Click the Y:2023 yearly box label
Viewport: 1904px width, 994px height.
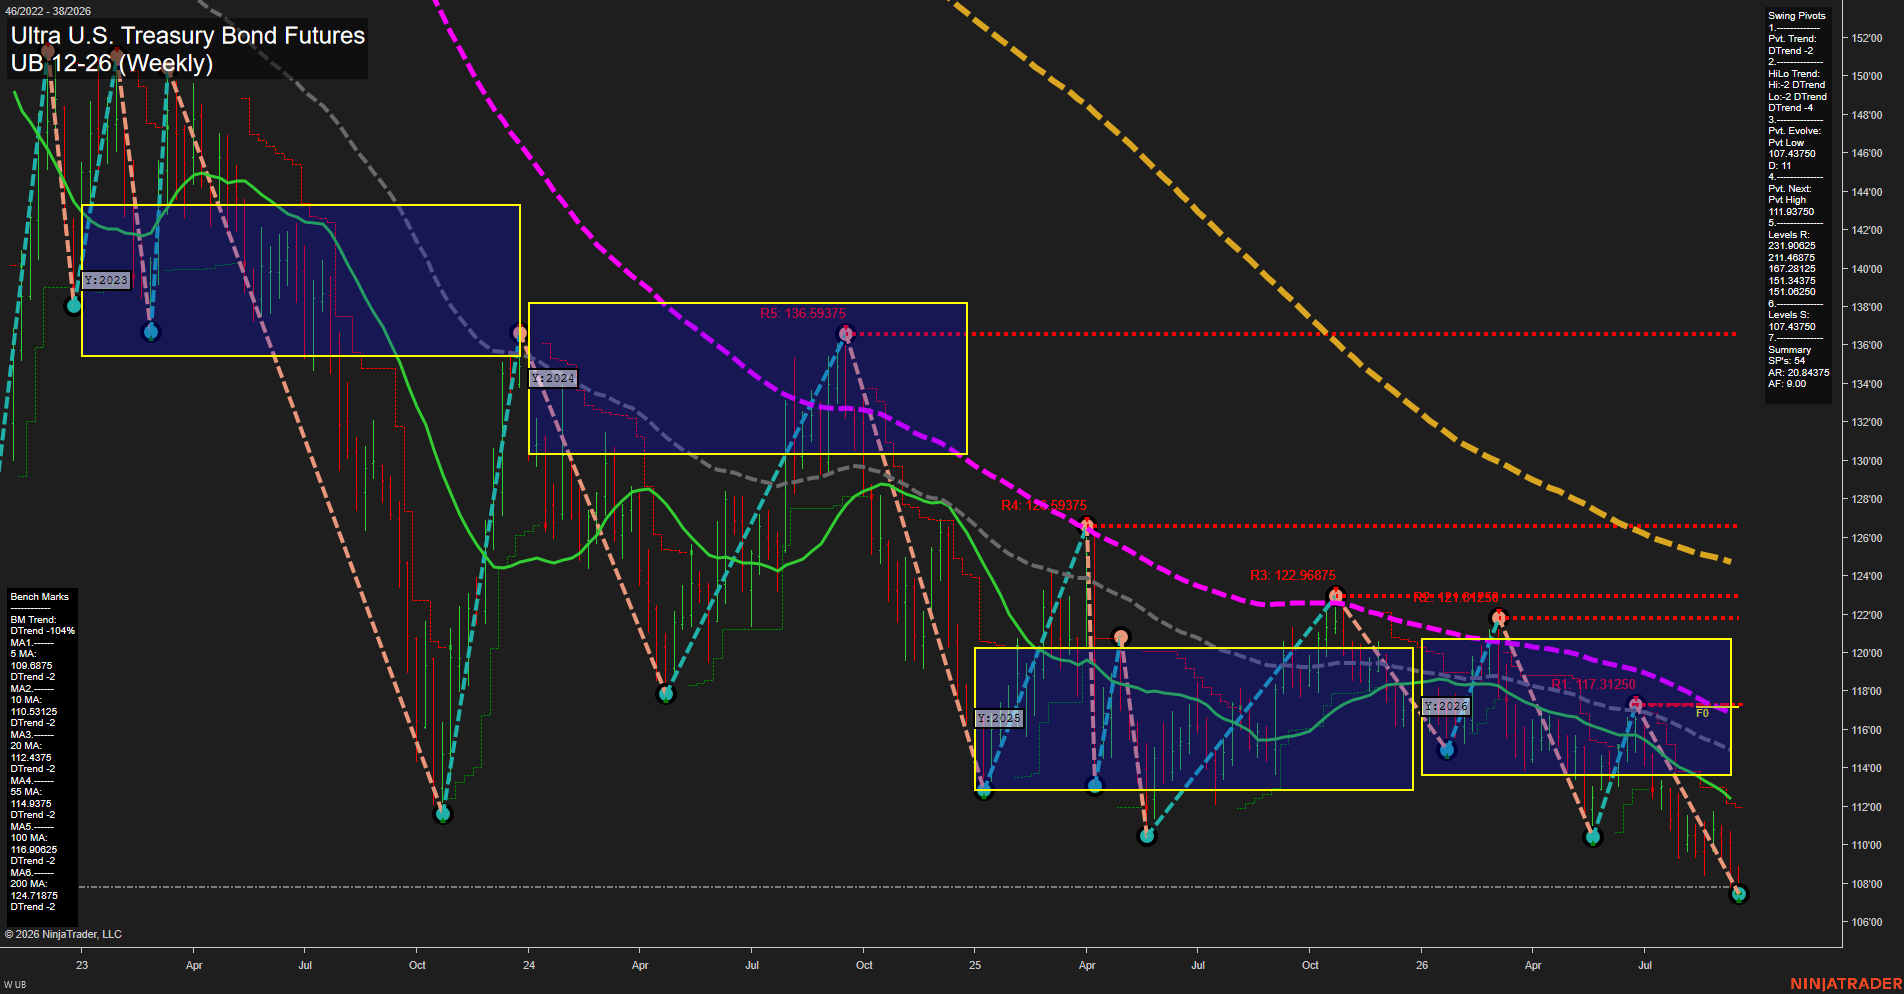click(x=106, y=281)
